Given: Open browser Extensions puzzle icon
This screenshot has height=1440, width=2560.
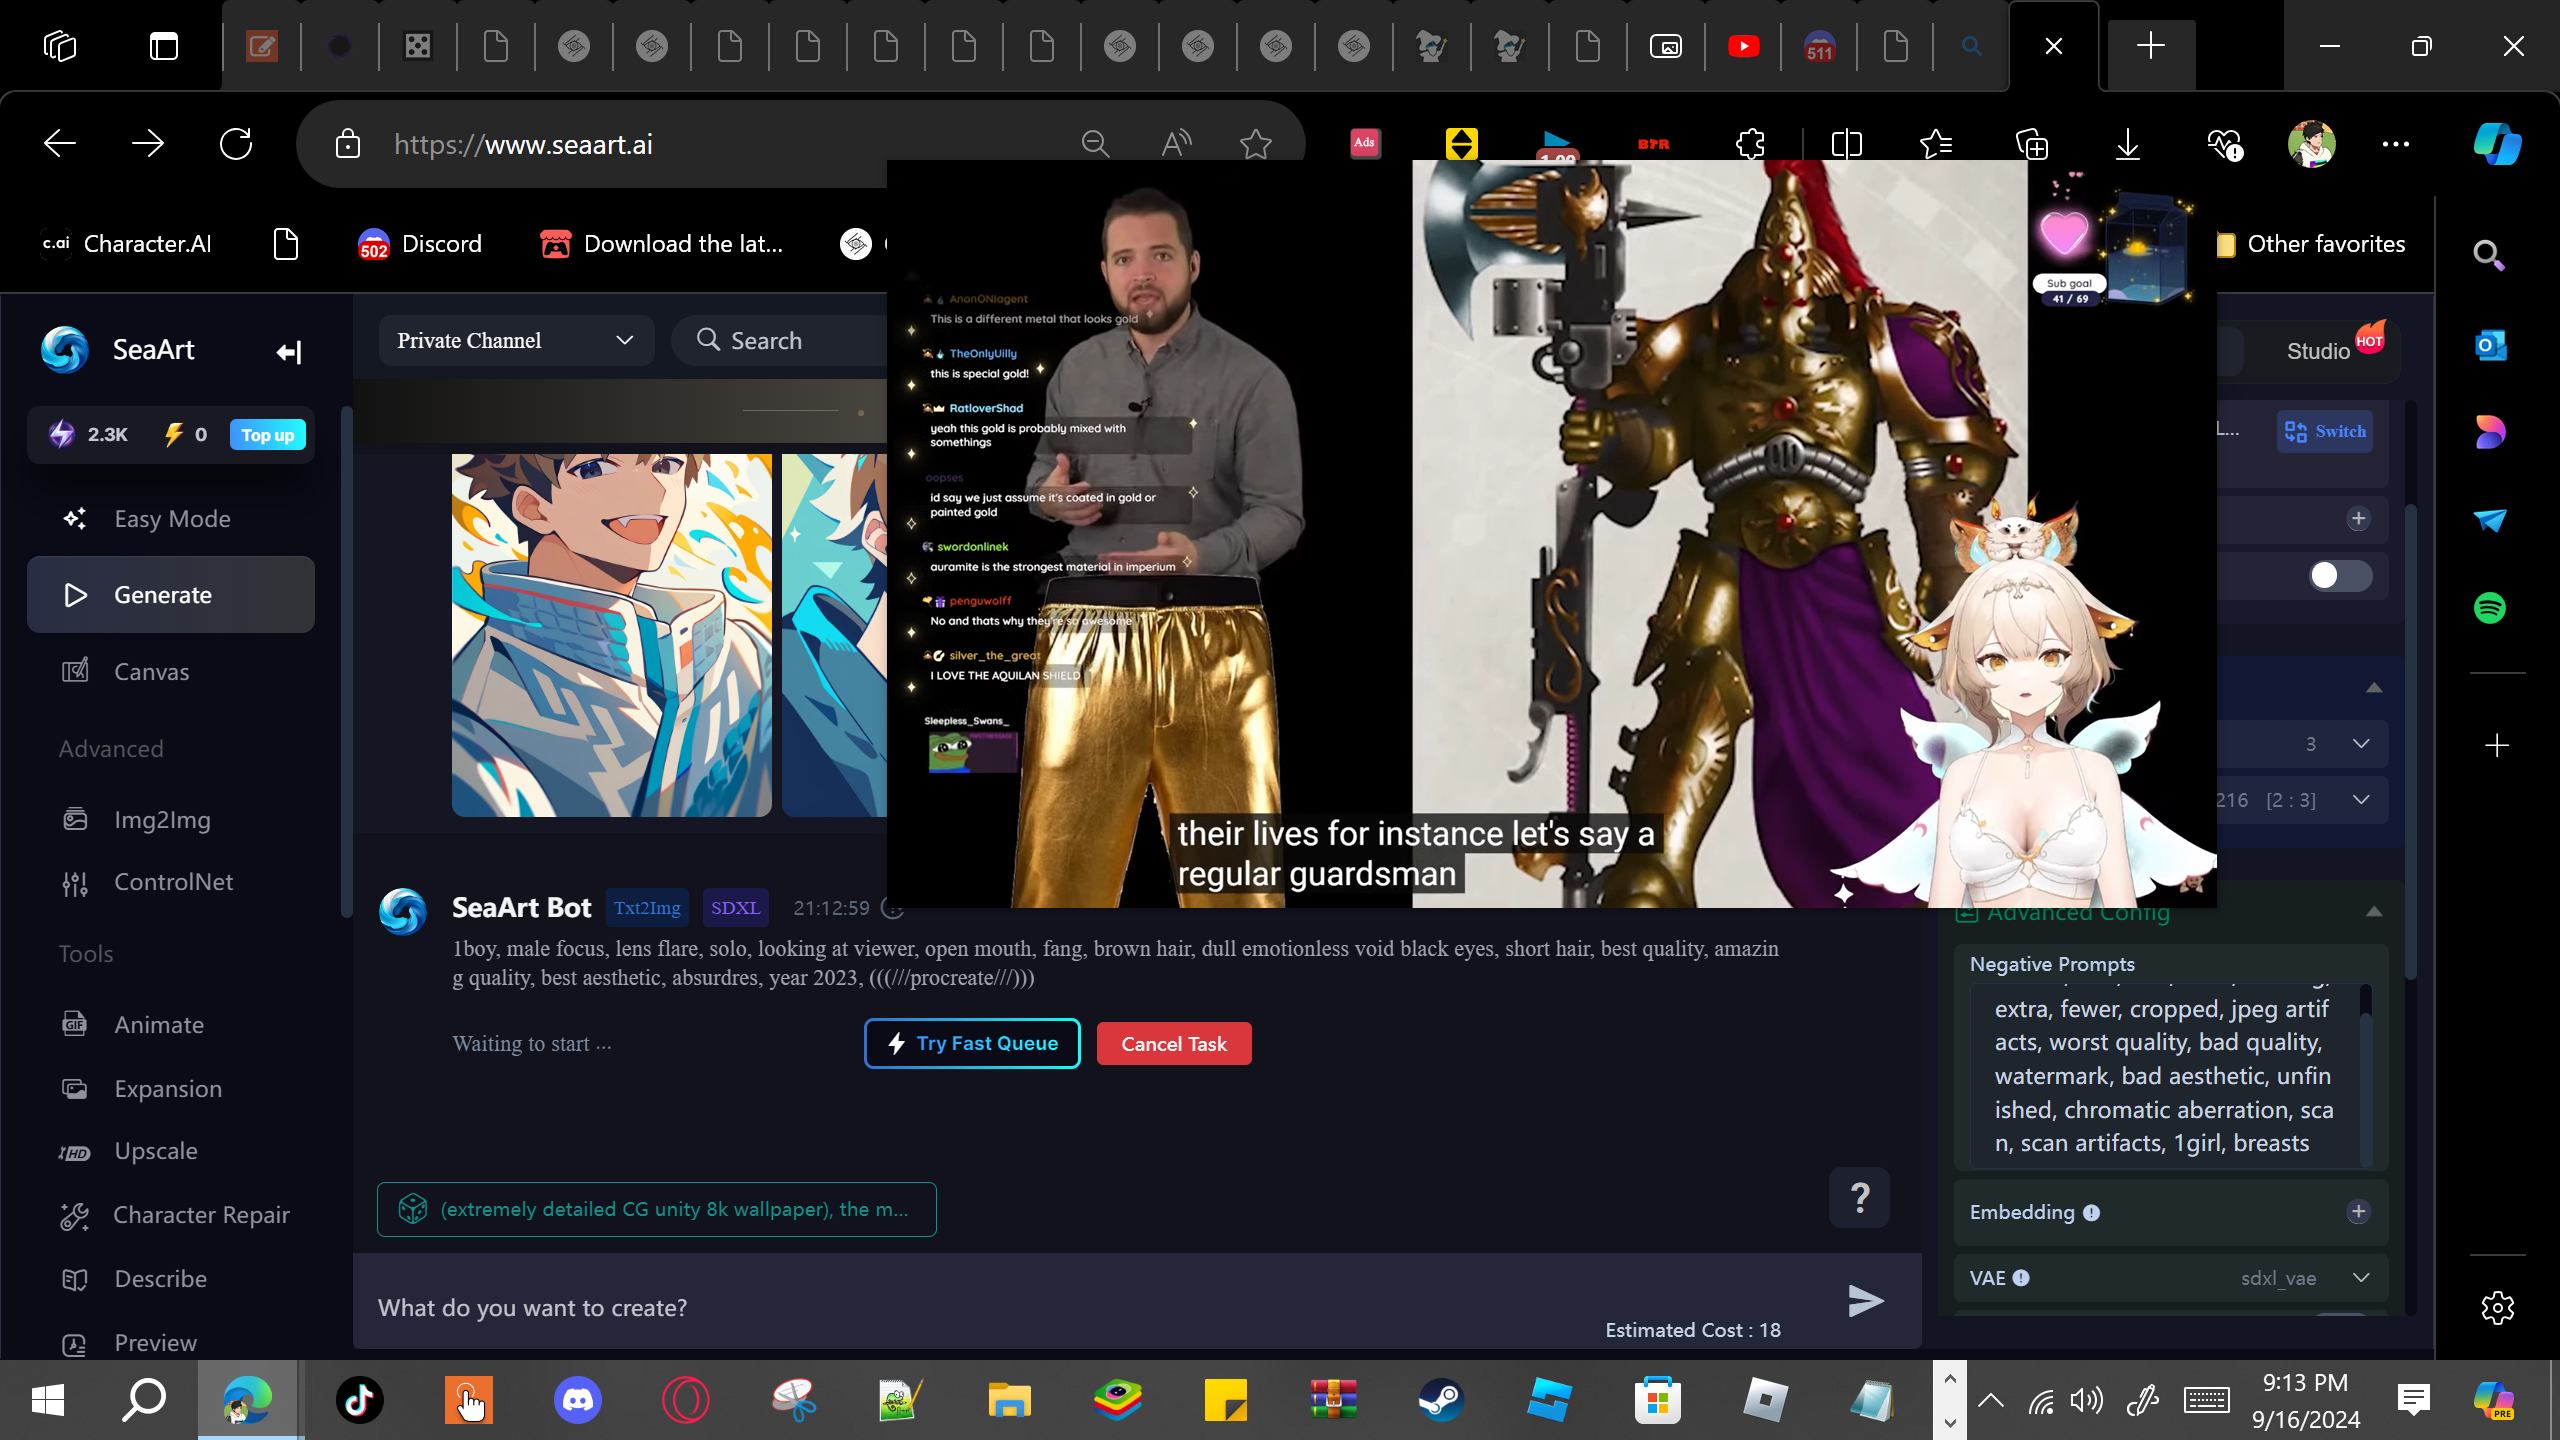Looking at the screenshot, I should 1750,144.
